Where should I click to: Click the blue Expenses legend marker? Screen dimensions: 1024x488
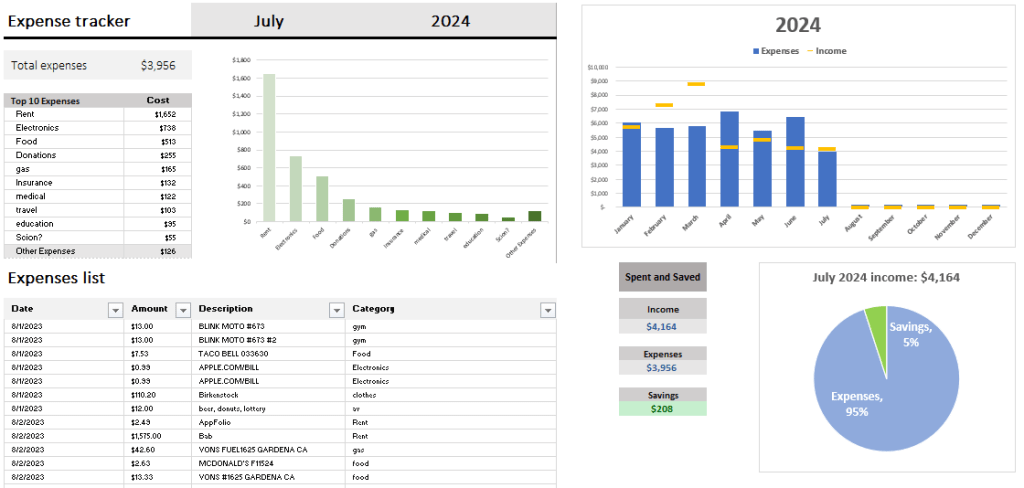point(755,50)
